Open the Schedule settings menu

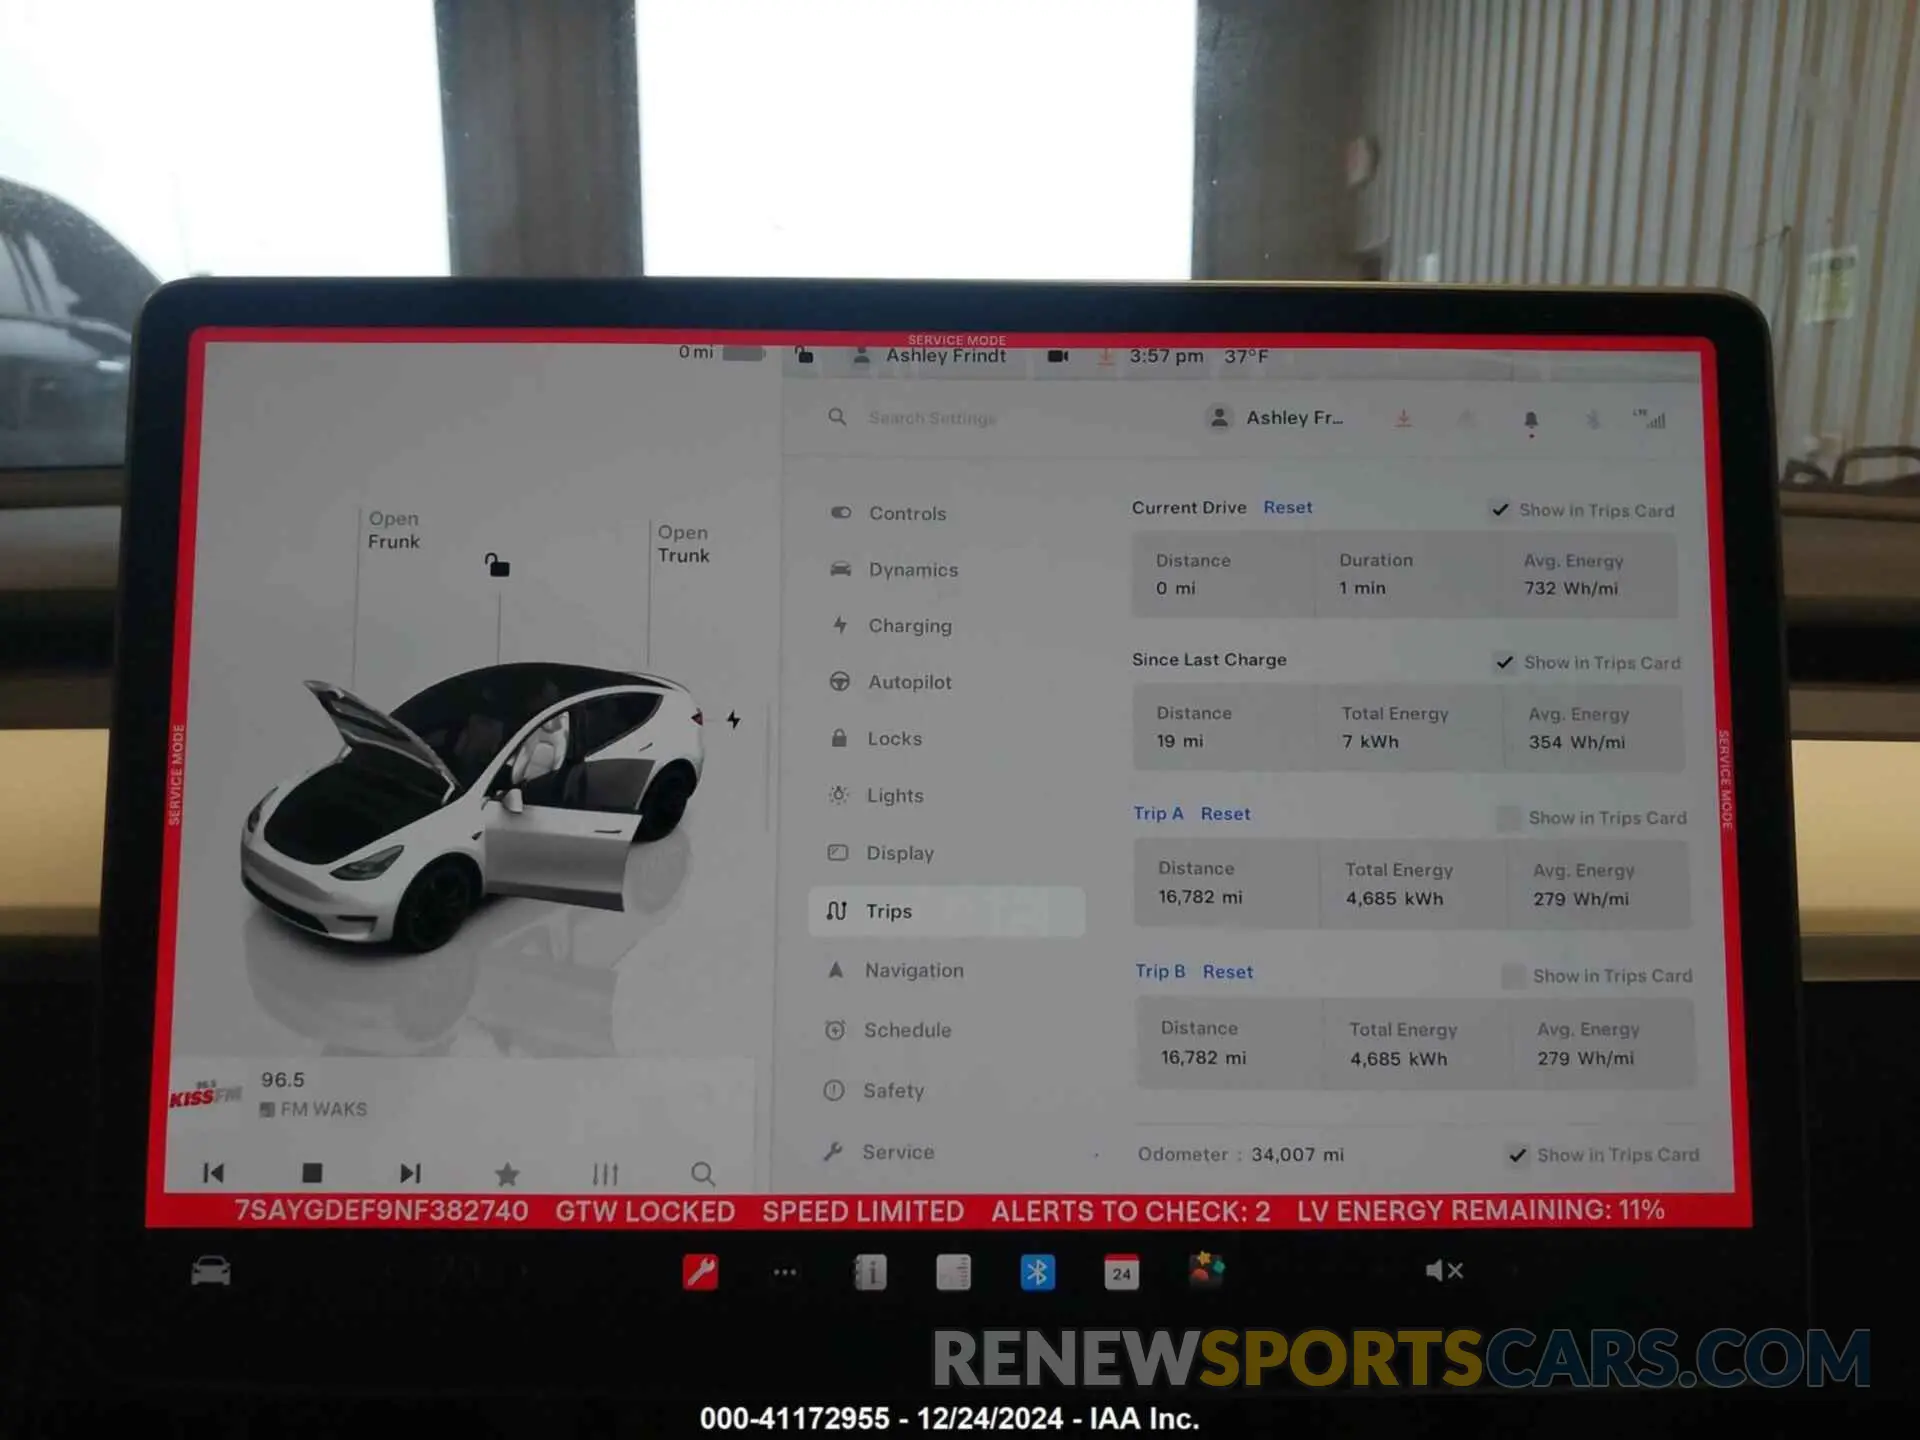[x=888, y=1029]
